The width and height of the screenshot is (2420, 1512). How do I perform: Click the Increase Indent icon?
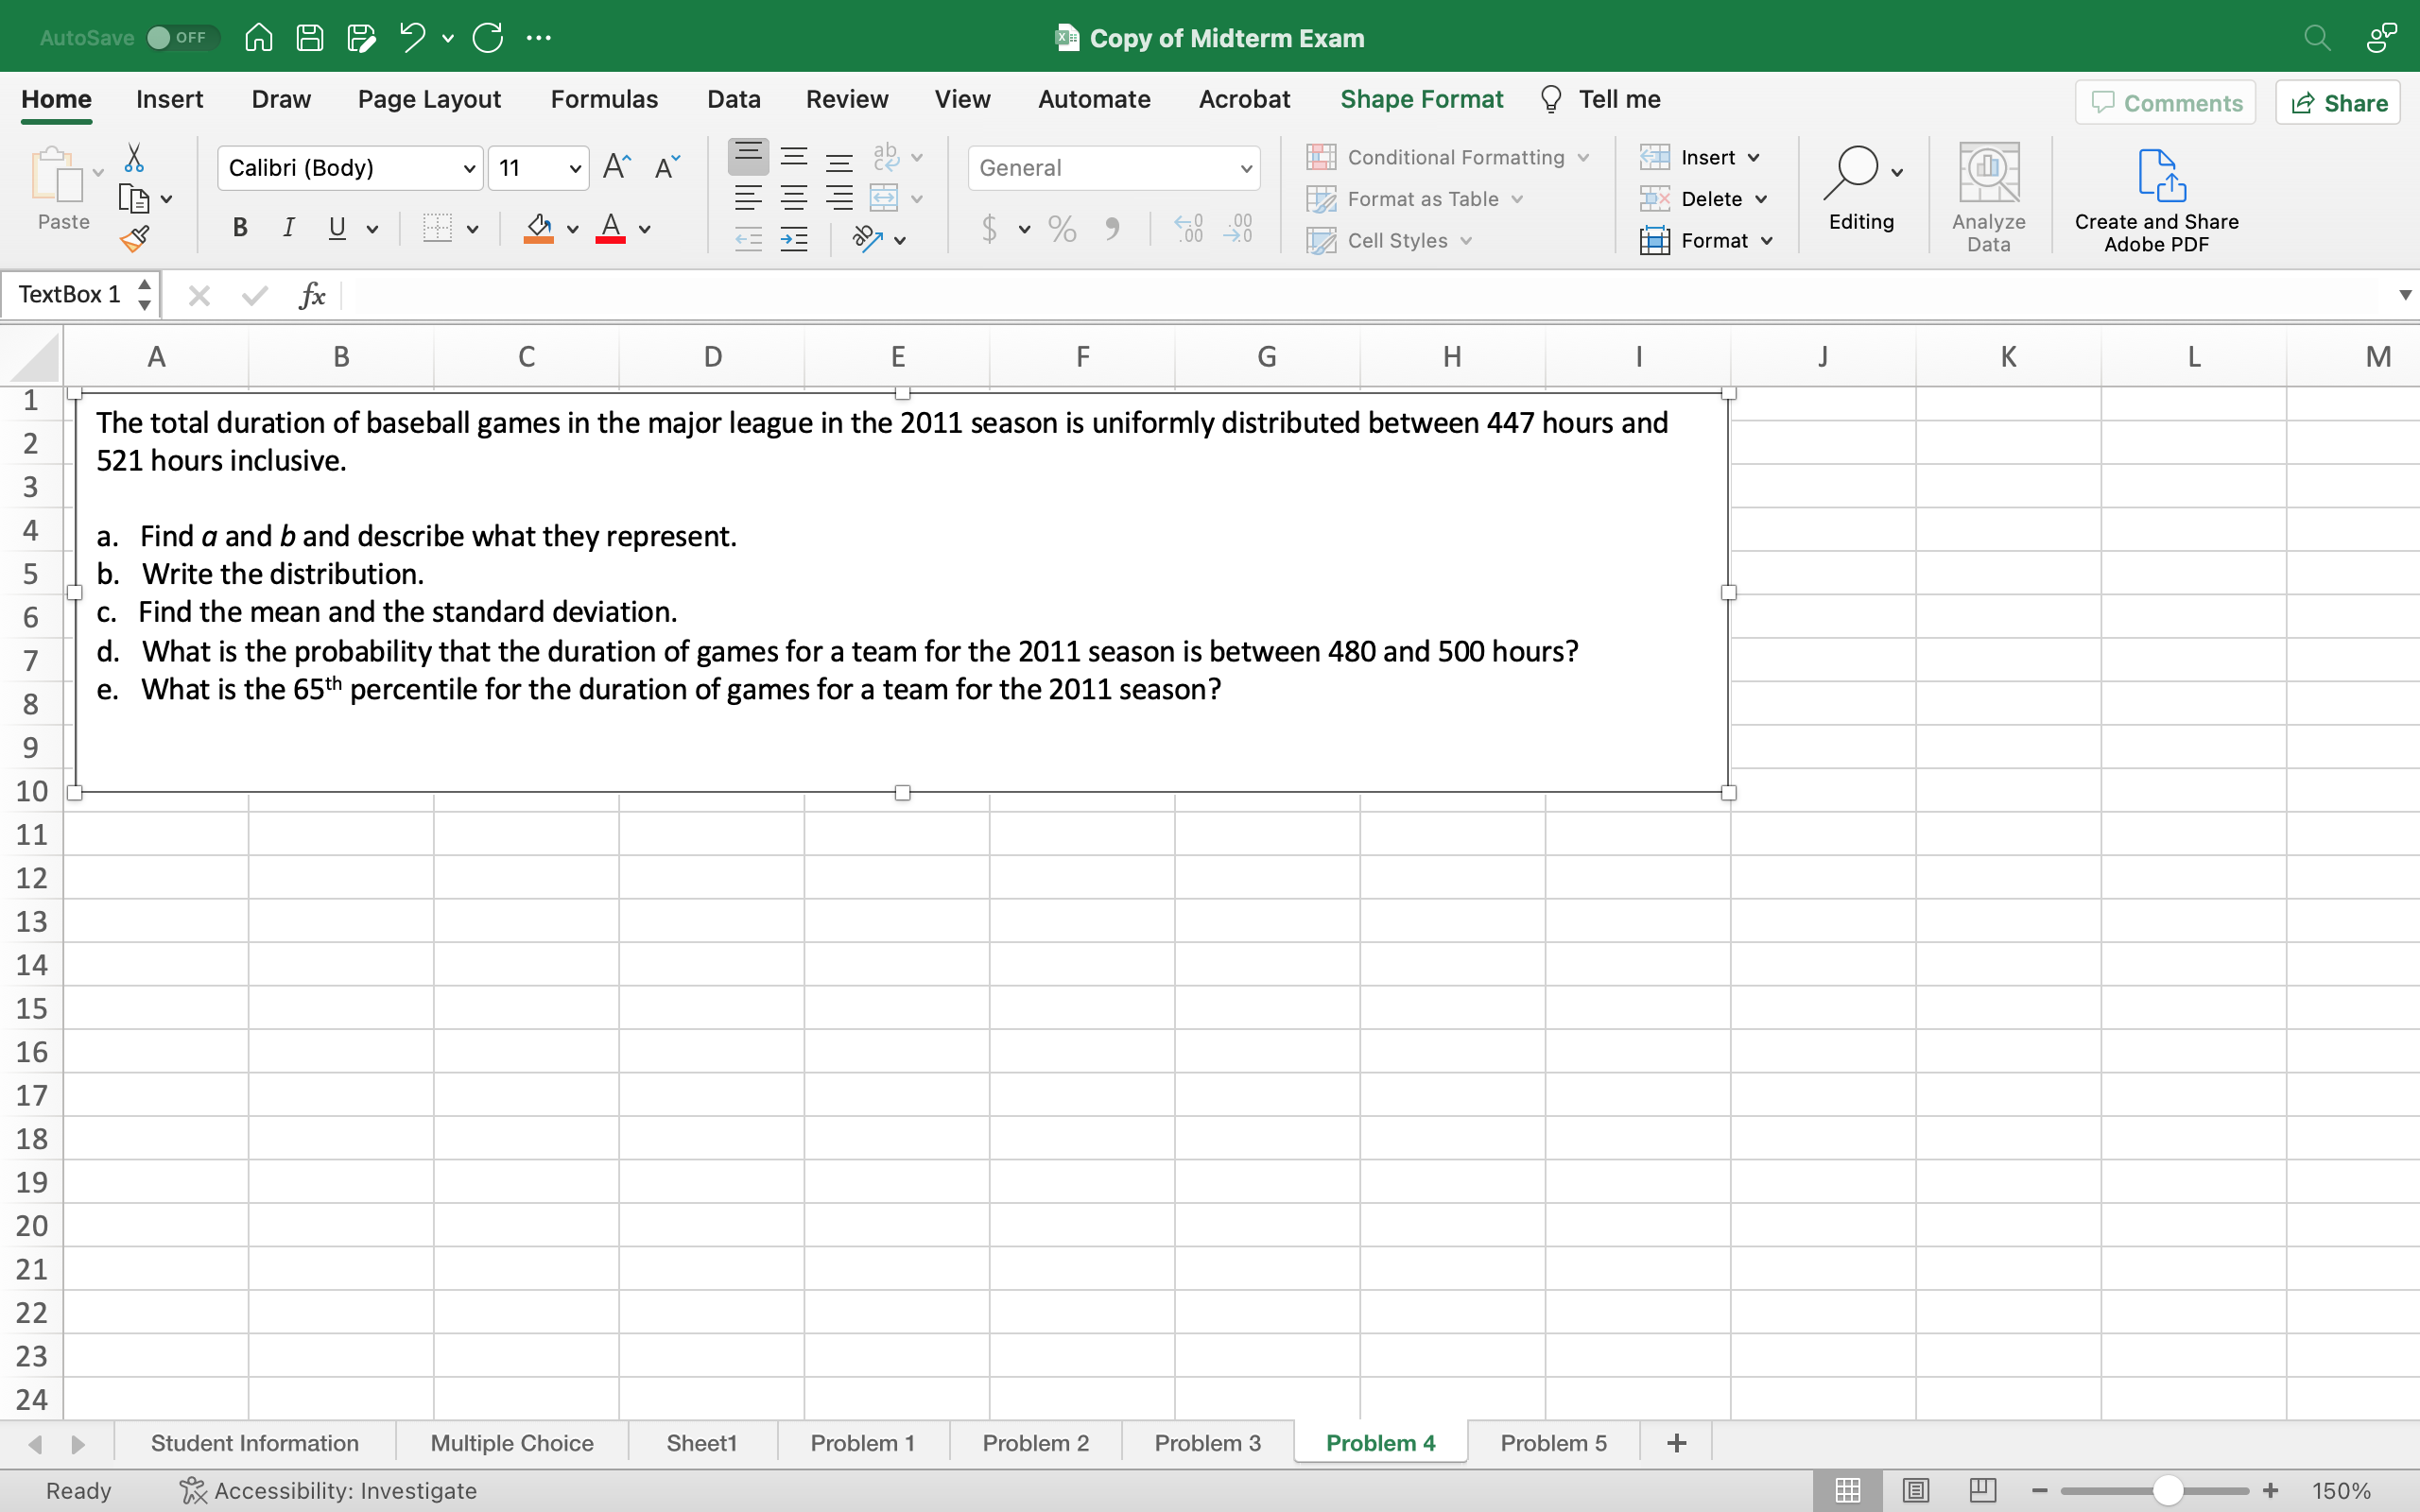click(794, 239)
